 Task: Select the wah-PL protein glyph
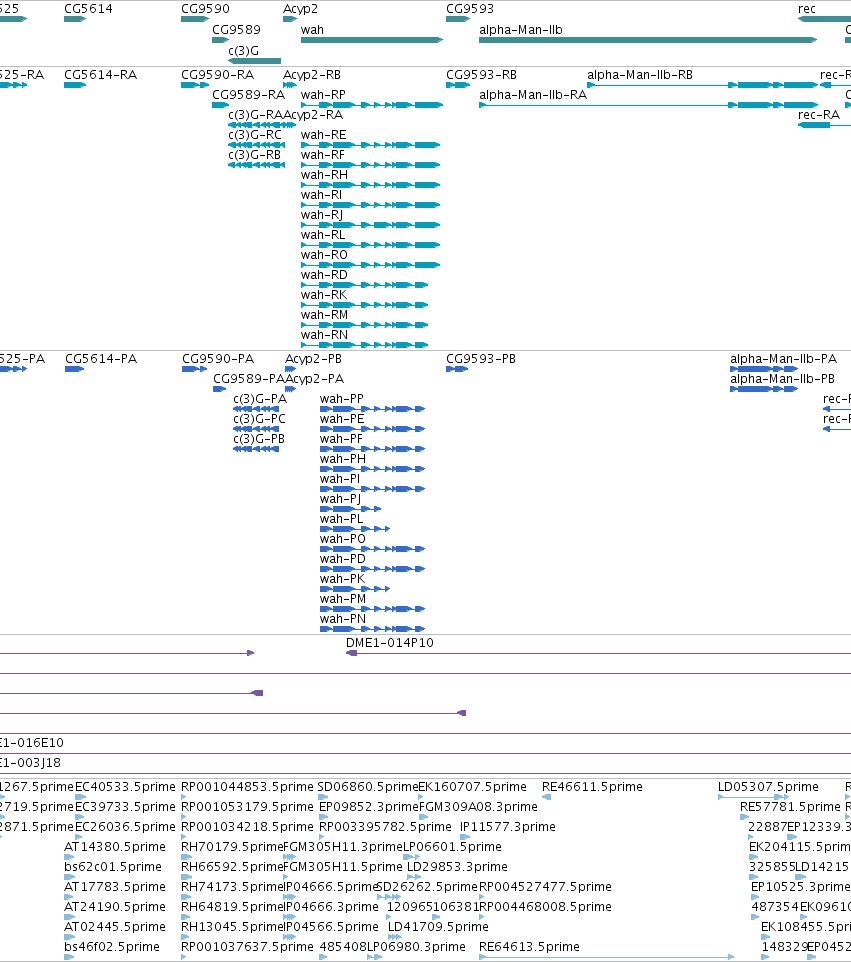pos(355,529)
